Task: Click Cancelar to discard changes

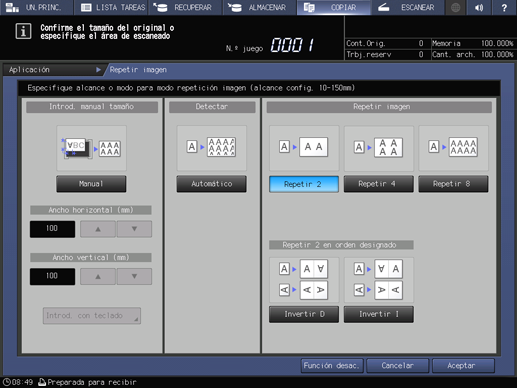Action: pyautogui.click(x=398, y=366)
